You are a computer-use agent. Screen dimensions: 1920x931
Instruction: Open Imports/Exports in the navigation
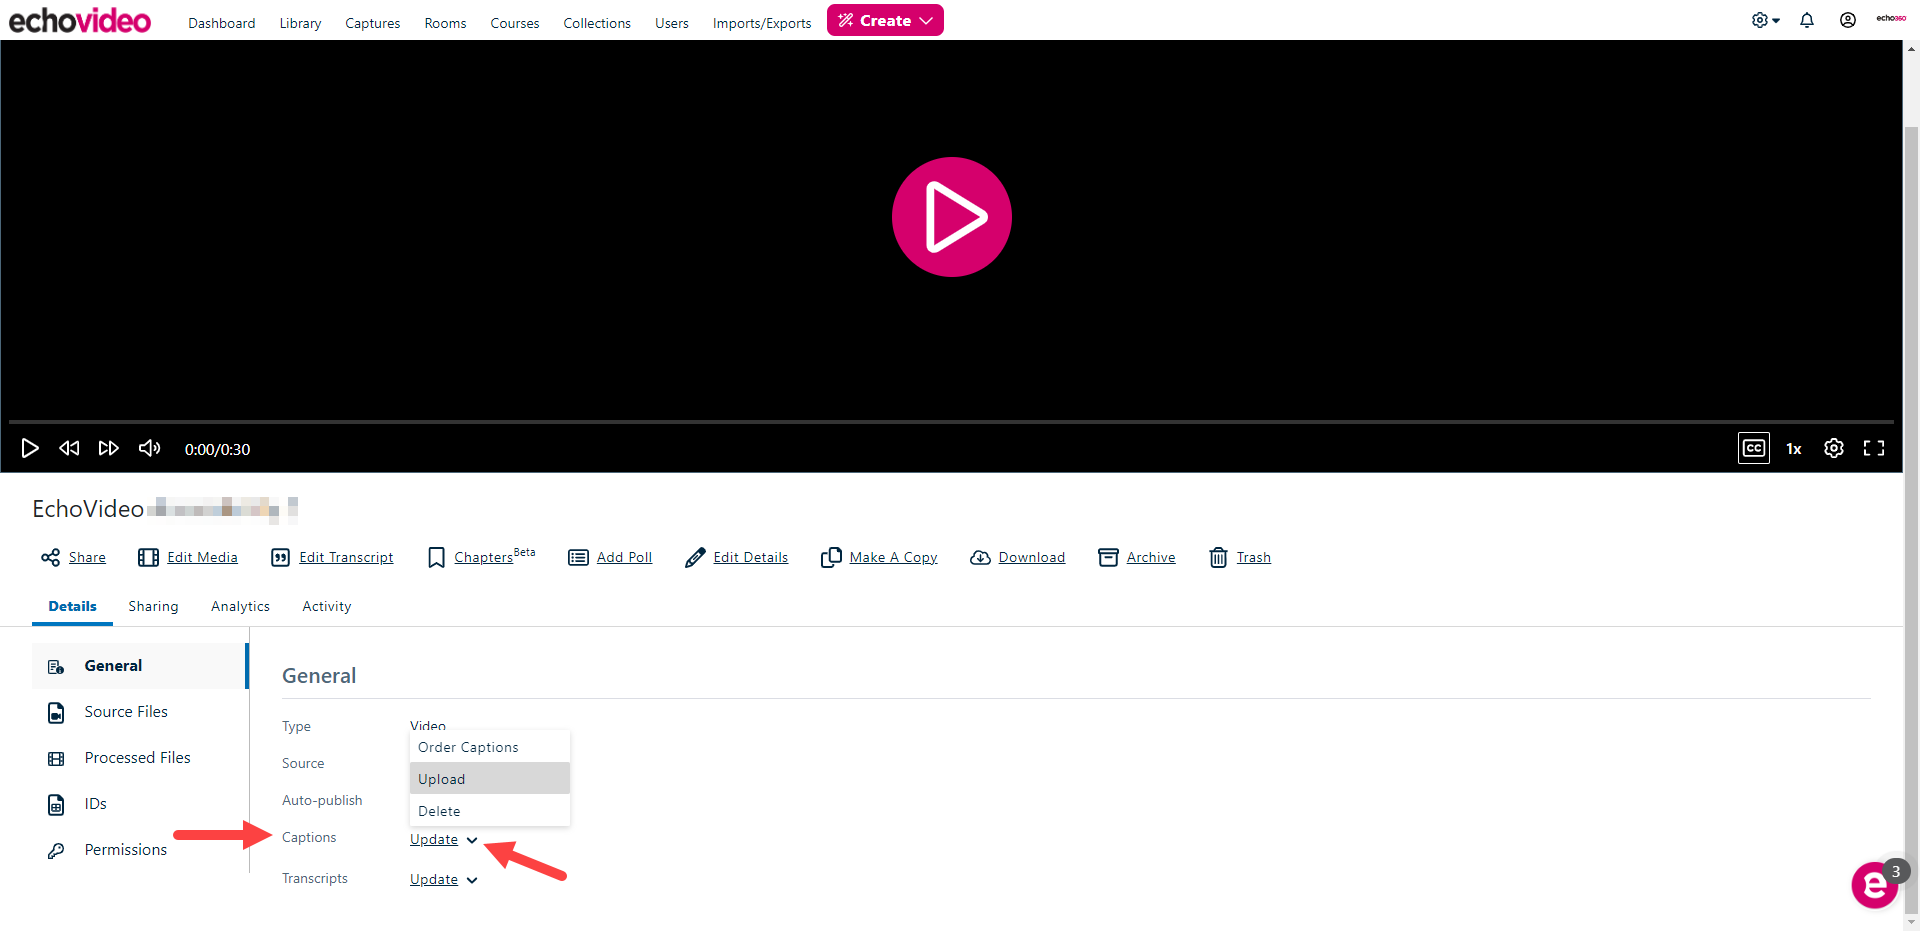click(x=762, y=23)
